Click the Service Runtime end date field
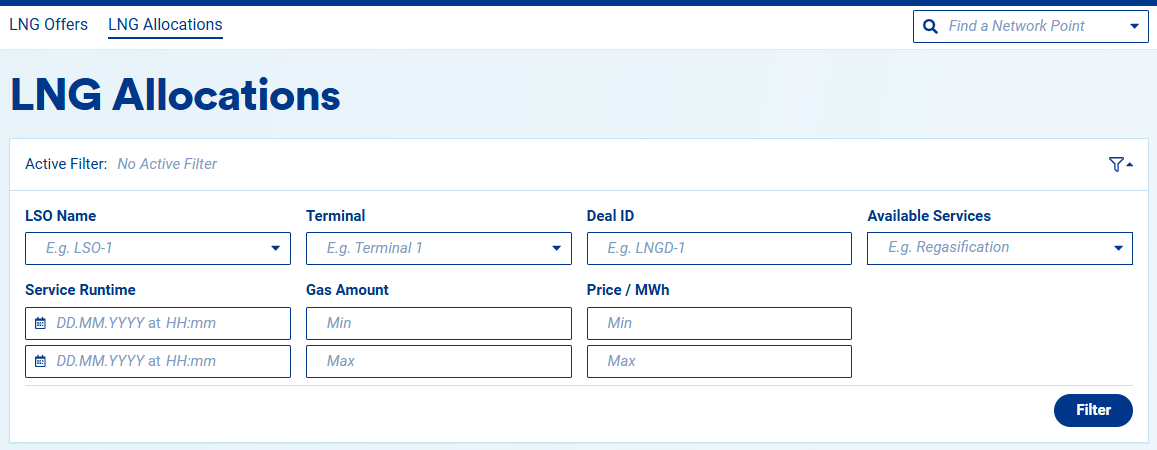The width and height of the screenshot is (1157, 450). click(165, 361)
